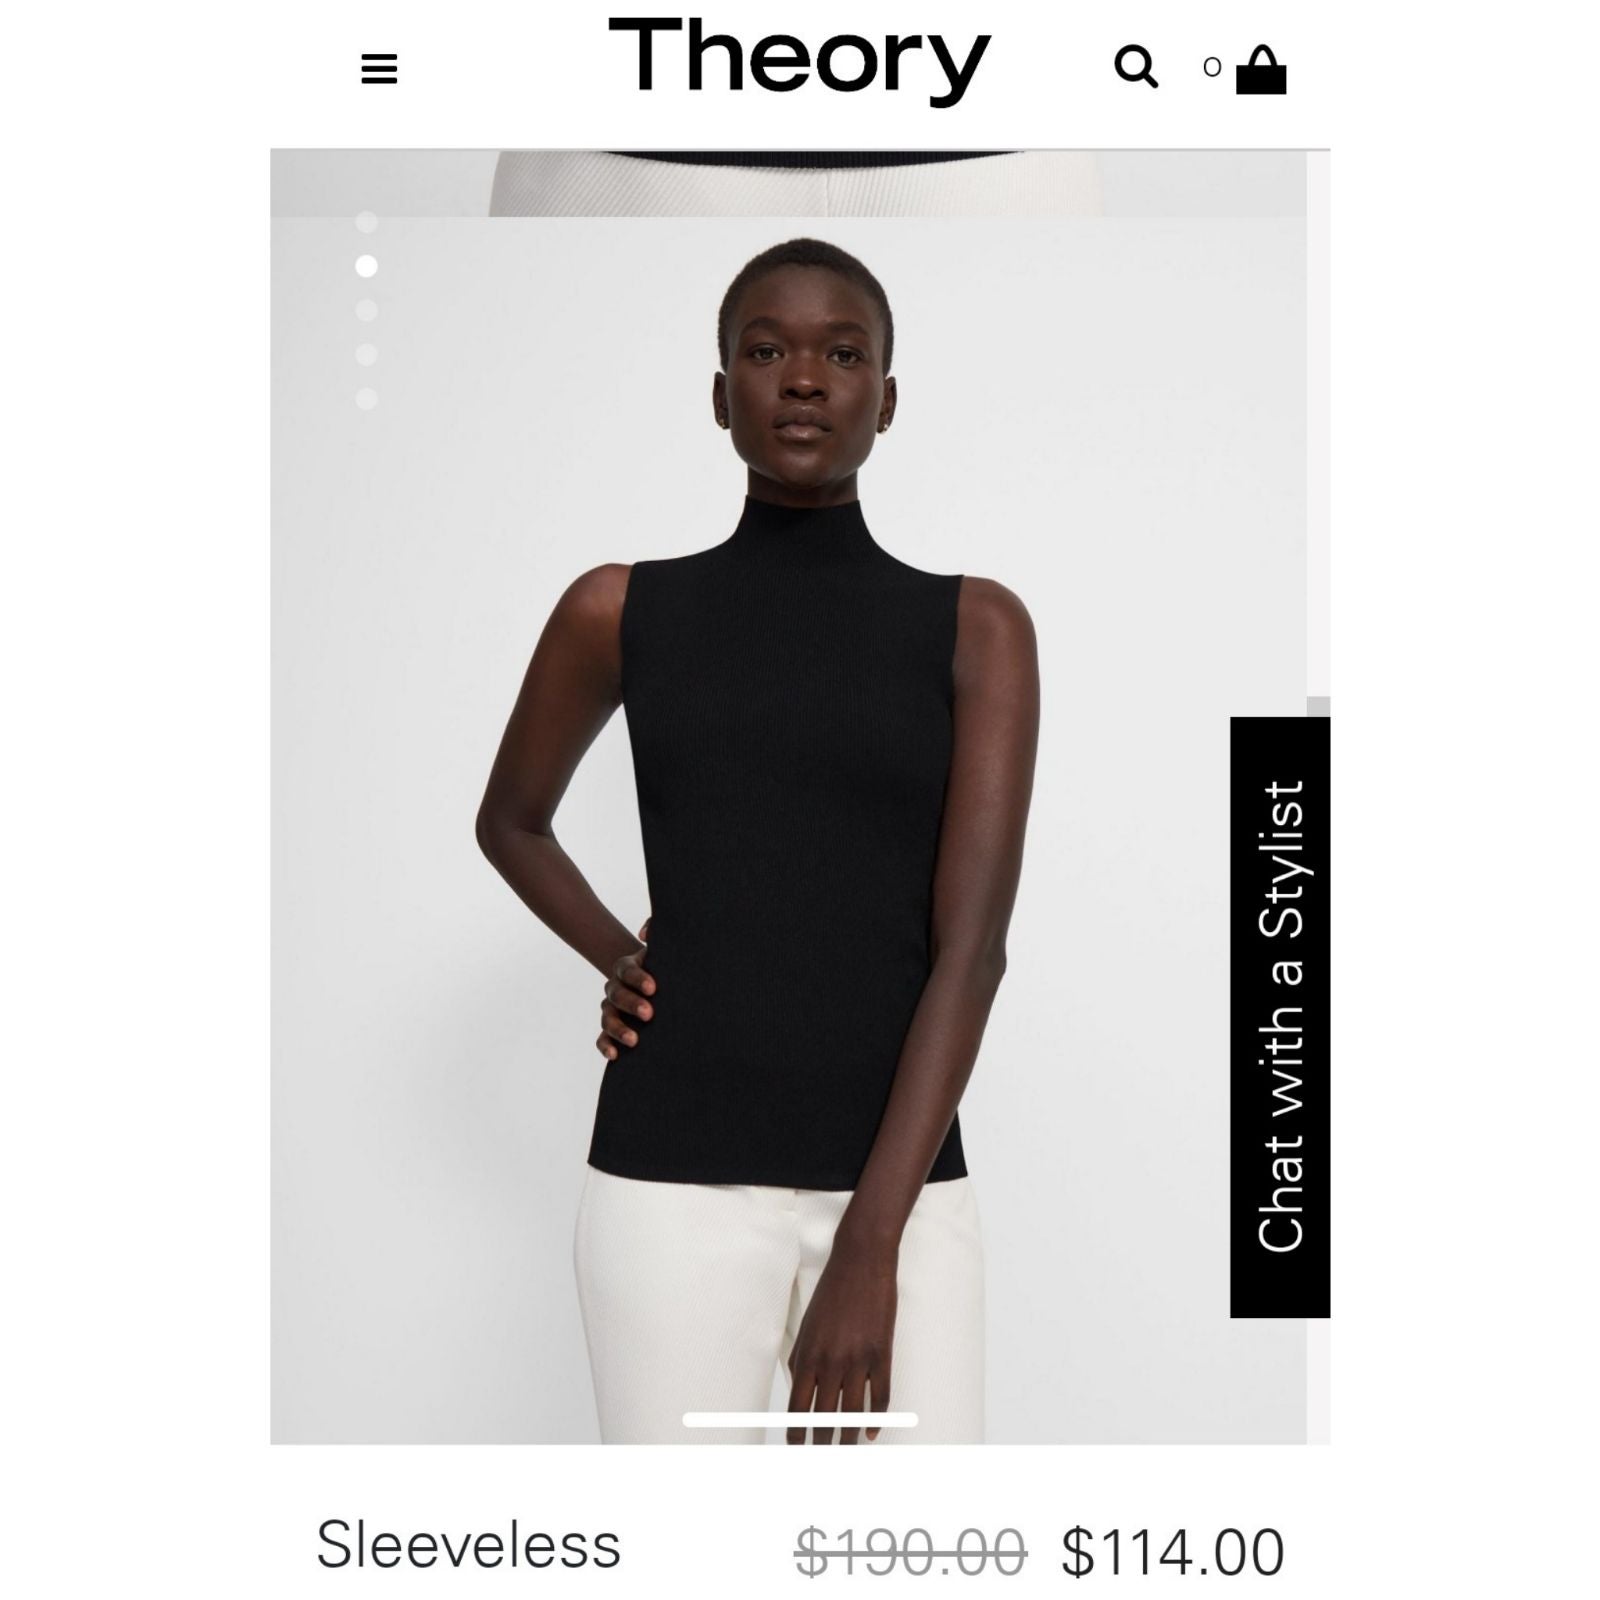Tap the white home indicator bar
This screenshot has width=1600, height=1600.
tap(800, 1420)
